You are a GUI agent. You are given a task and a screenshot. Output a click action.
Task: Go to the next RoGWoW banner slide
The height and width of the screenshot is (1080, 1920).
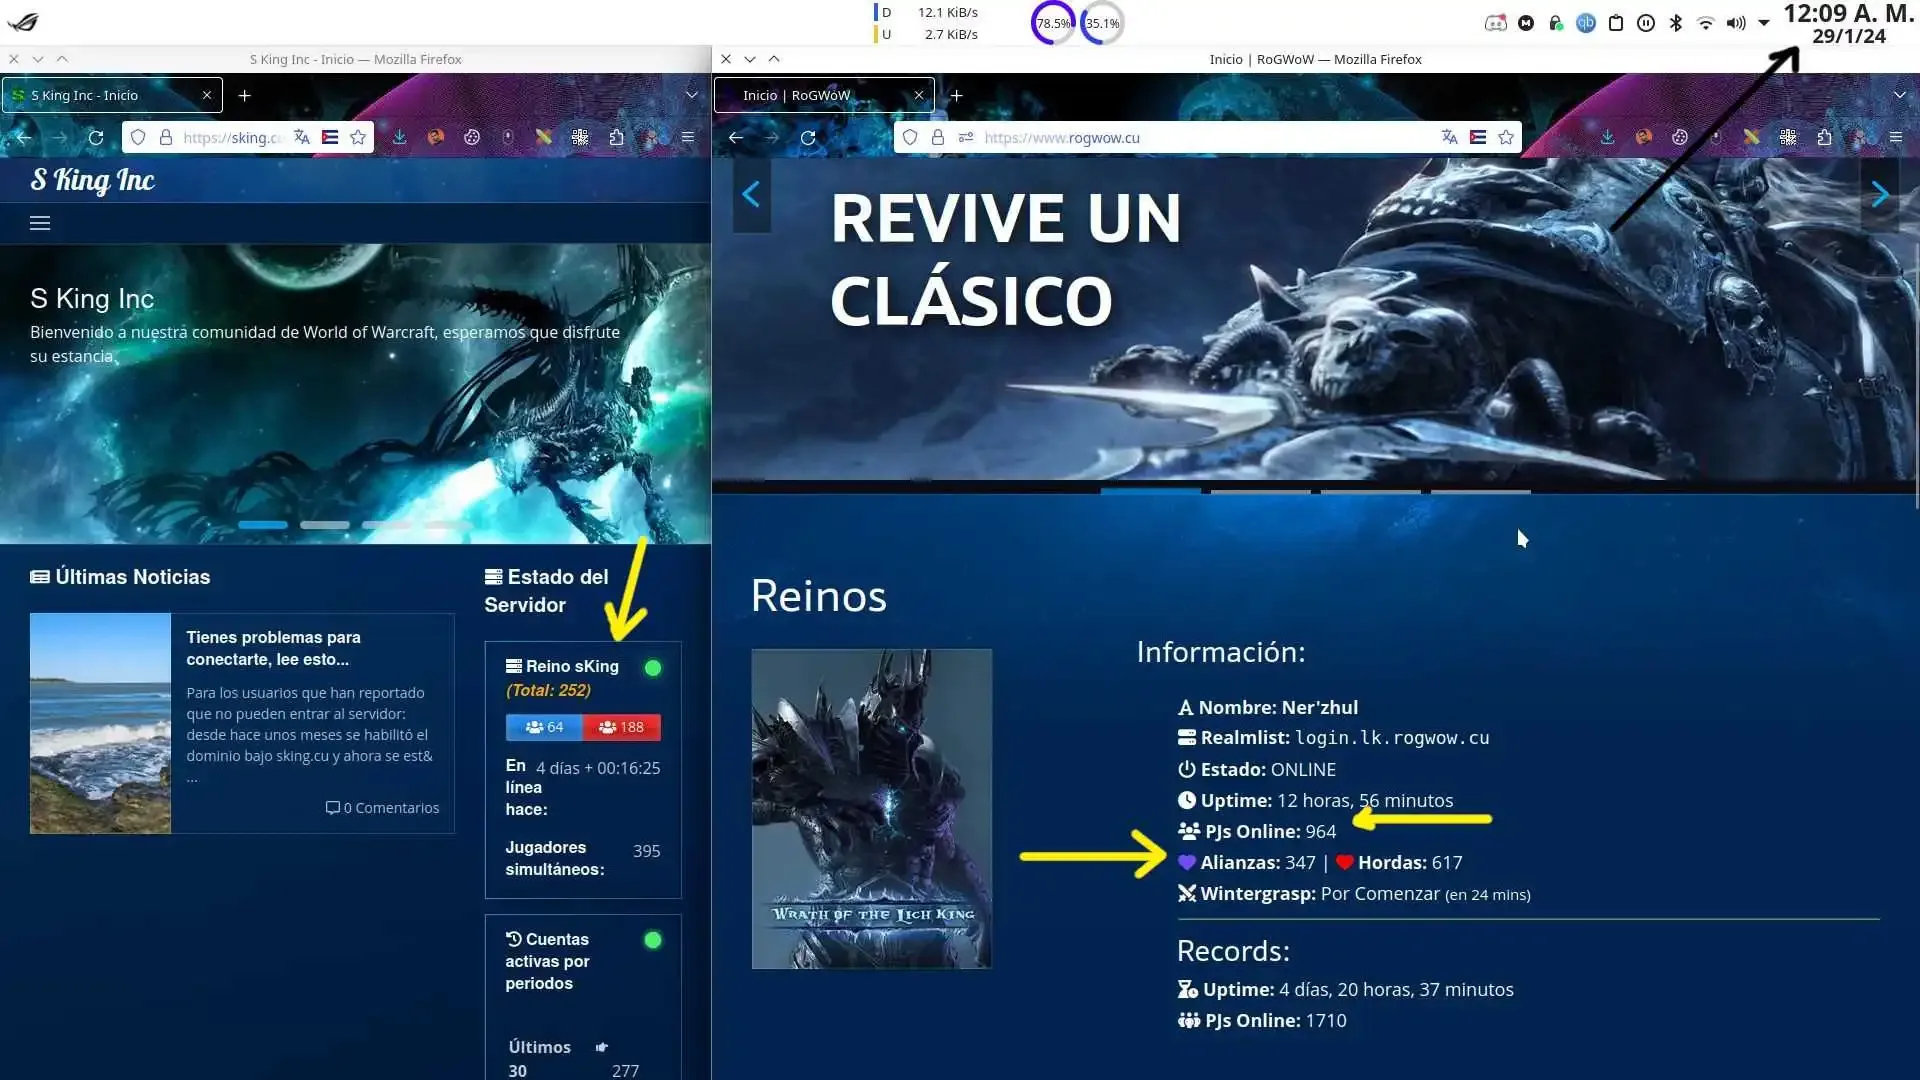coord(1880,194)
